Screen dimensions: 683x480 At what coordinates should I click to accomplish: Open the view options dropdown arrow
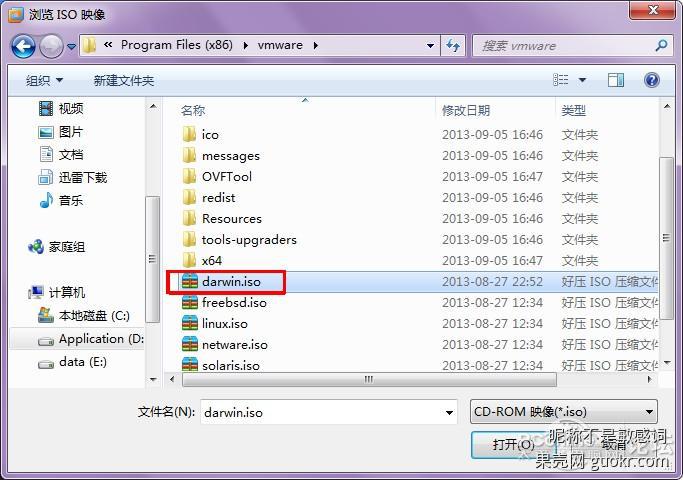pyautogui.click(x=582, y=80)
